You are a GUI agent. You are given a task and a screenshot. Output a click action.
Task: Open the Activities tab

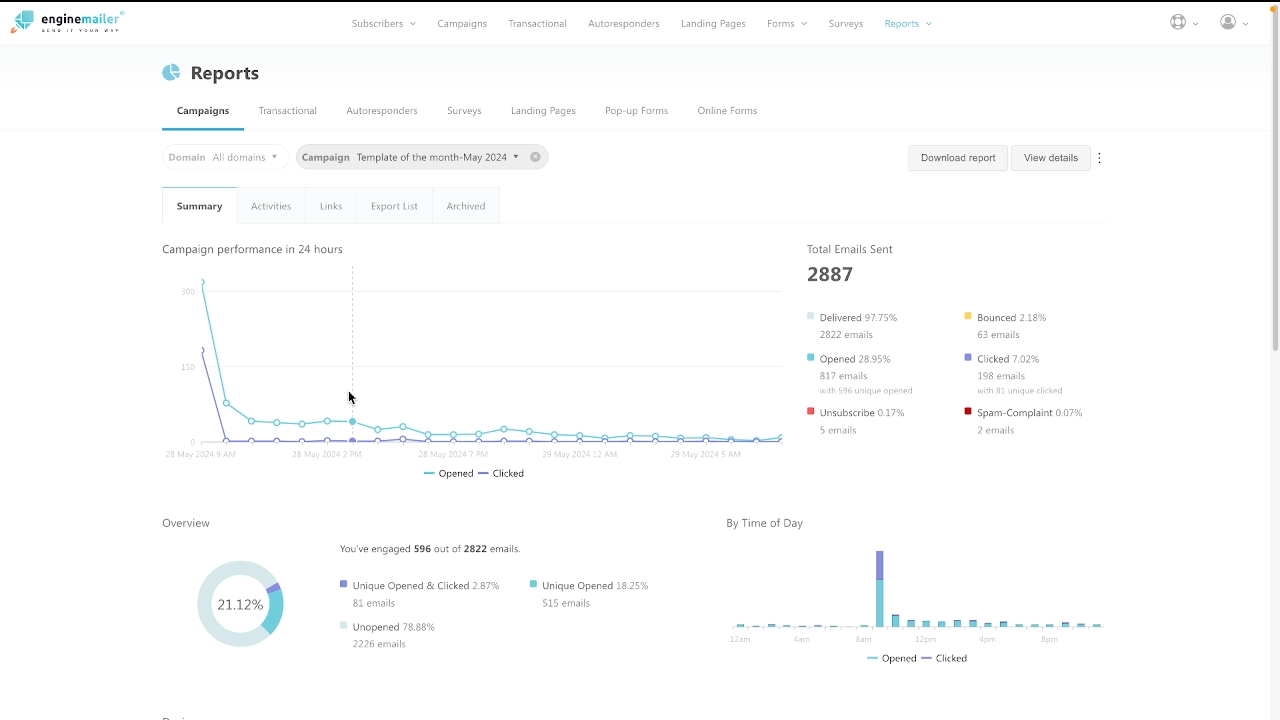point(270,205)
